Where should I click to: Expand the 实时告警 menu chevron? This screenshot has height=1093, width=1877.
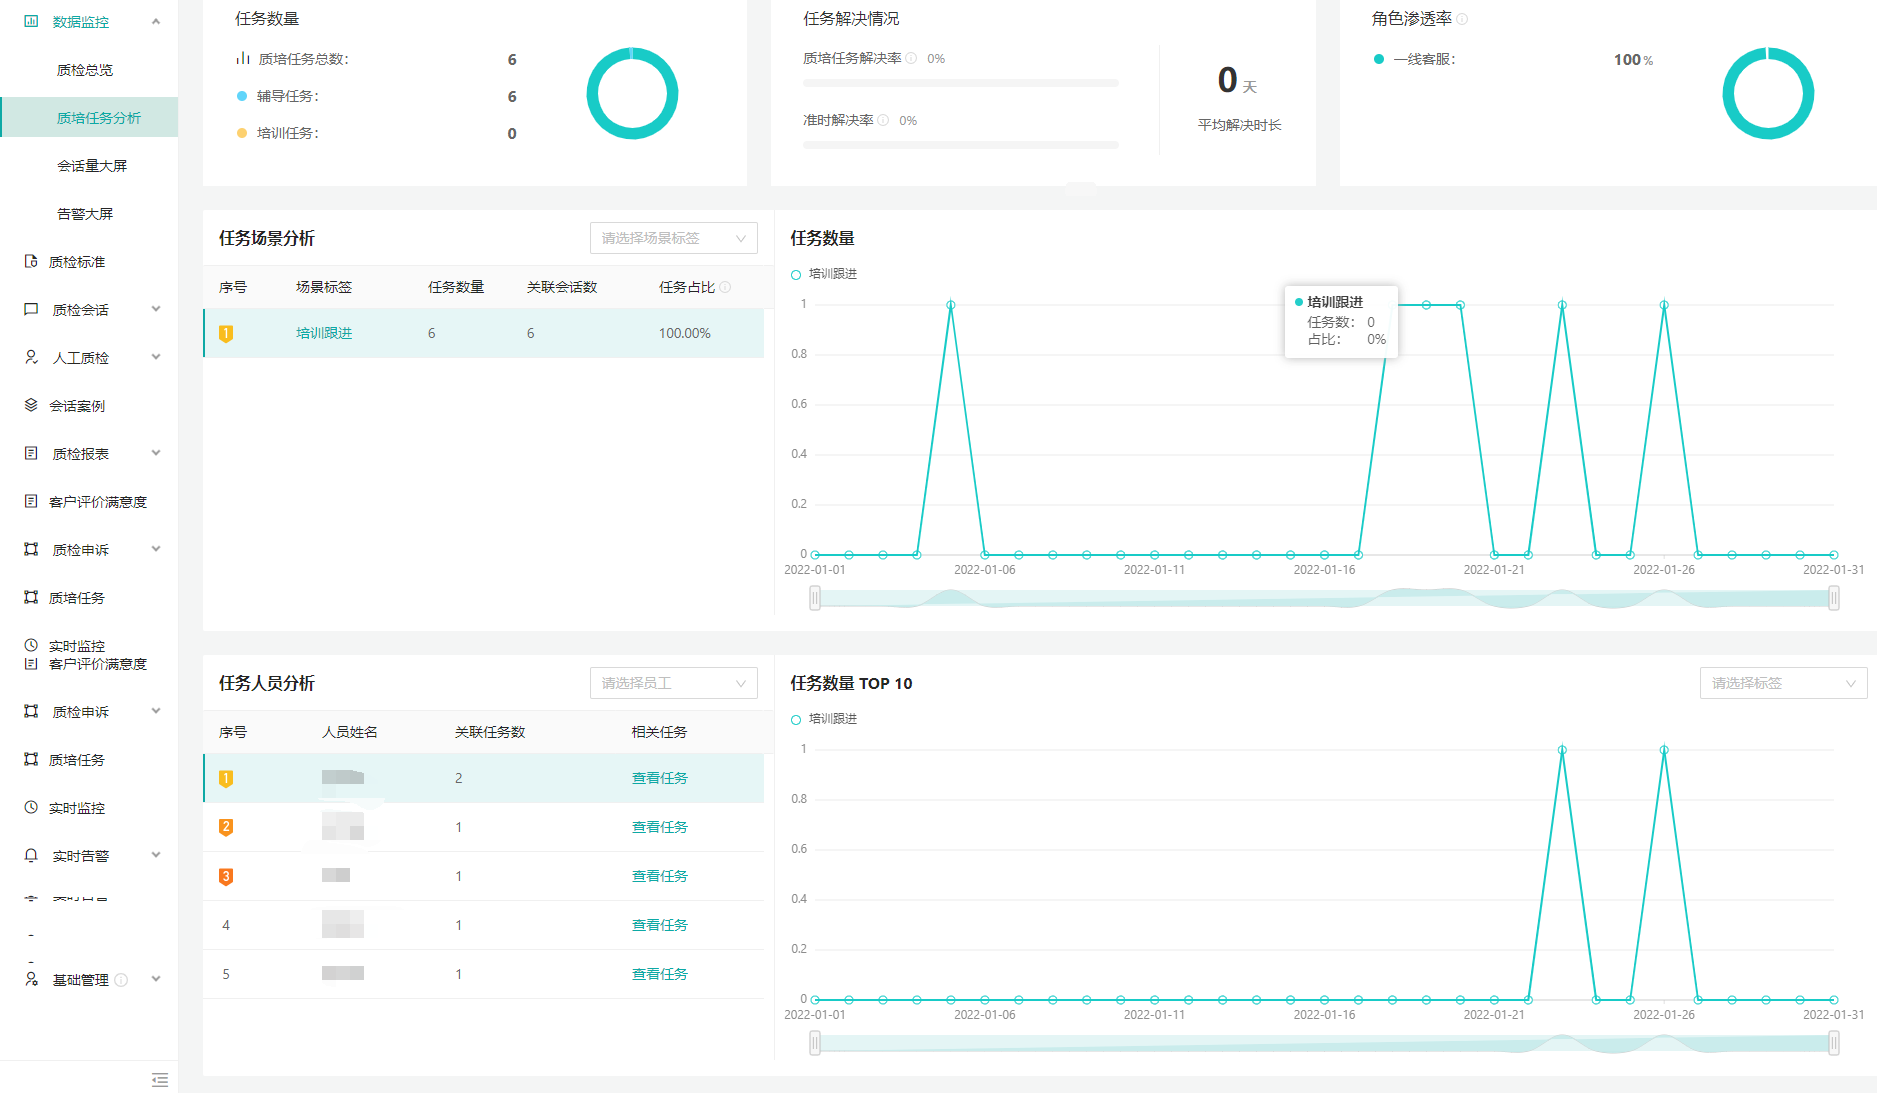click(156, 855)
